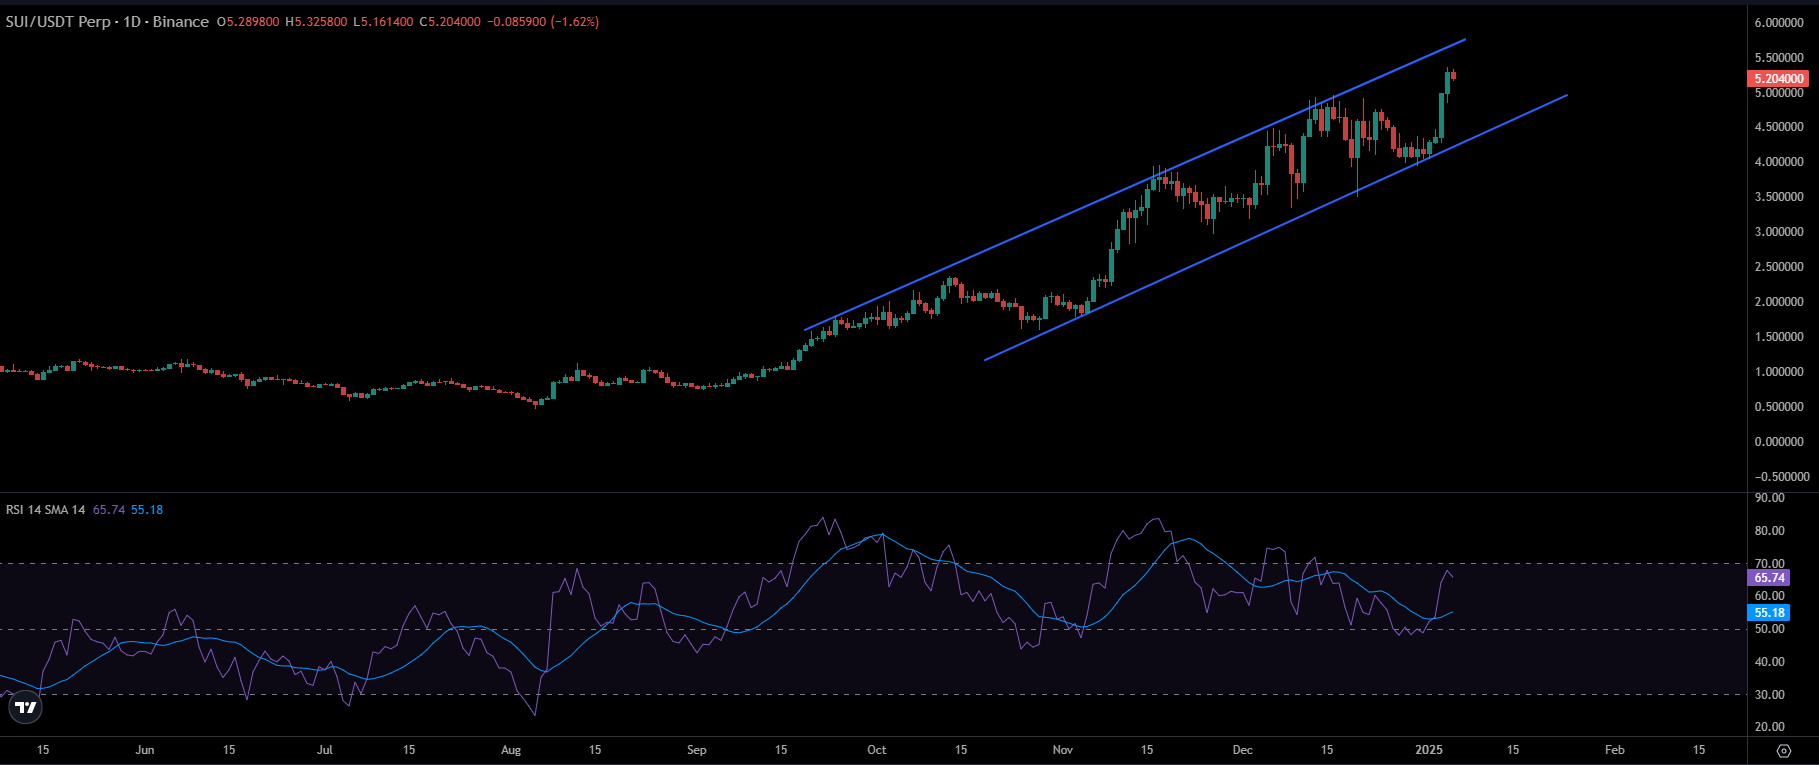This screenshot has height=765, width=1819.
Task: Click the Feb label on time axis
Action: click(x=1615, y=750)
